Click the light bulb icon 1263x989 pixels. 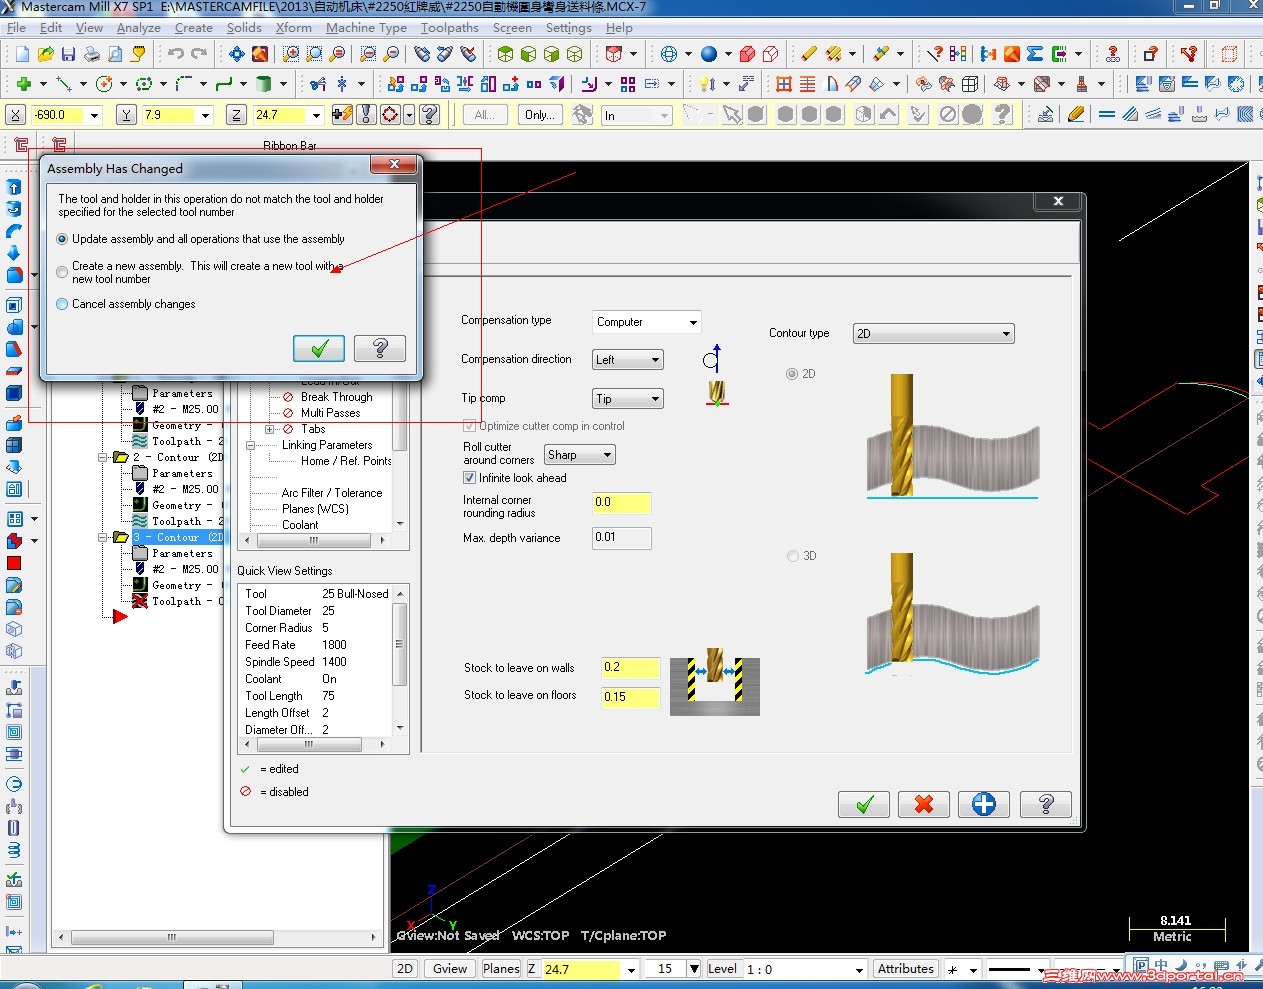[x=707, y=84]
